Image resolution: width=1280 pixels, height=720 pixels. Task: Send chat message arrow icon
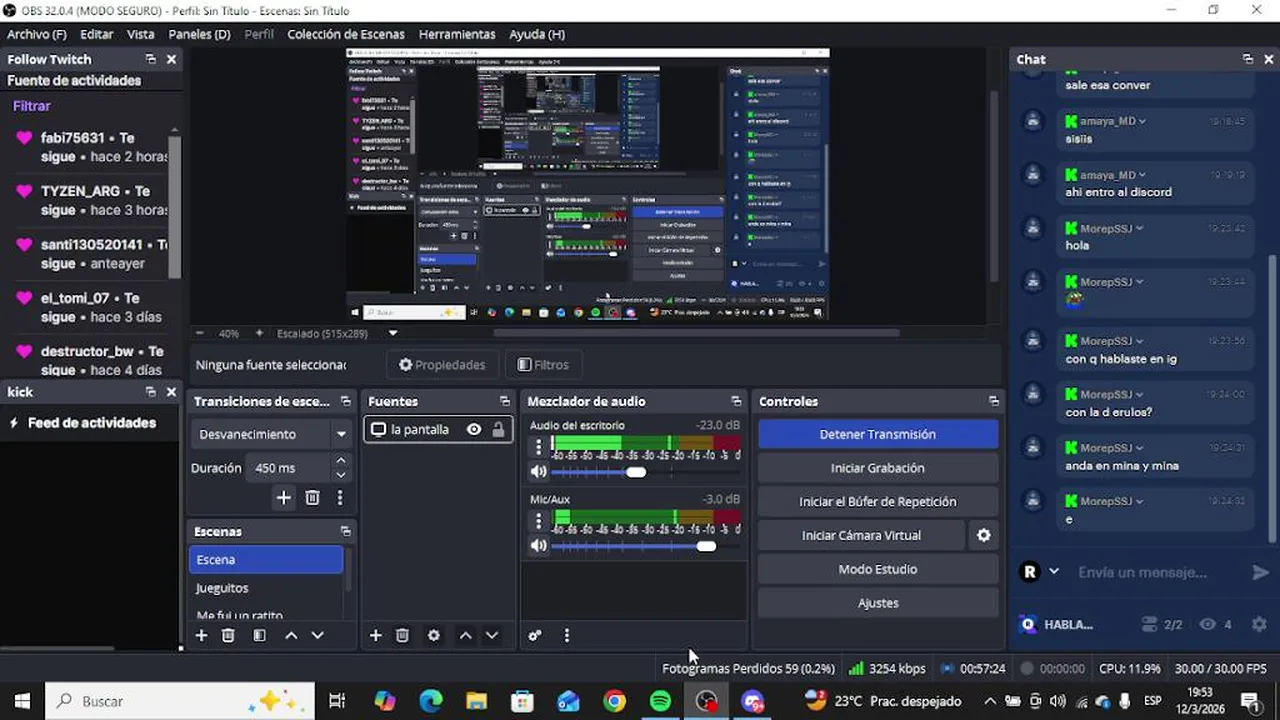1260,572
